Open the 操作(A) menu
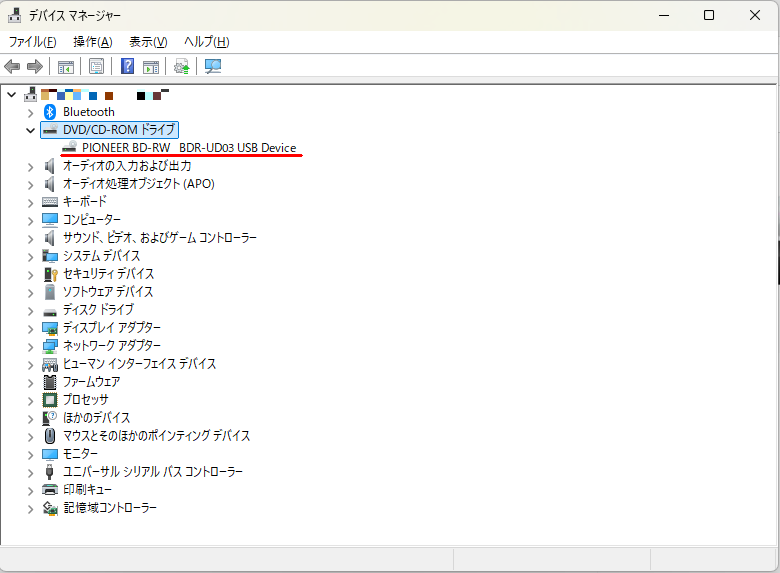Image resolution: width=780 pixels, height=573 pixels. click(93, 42)
